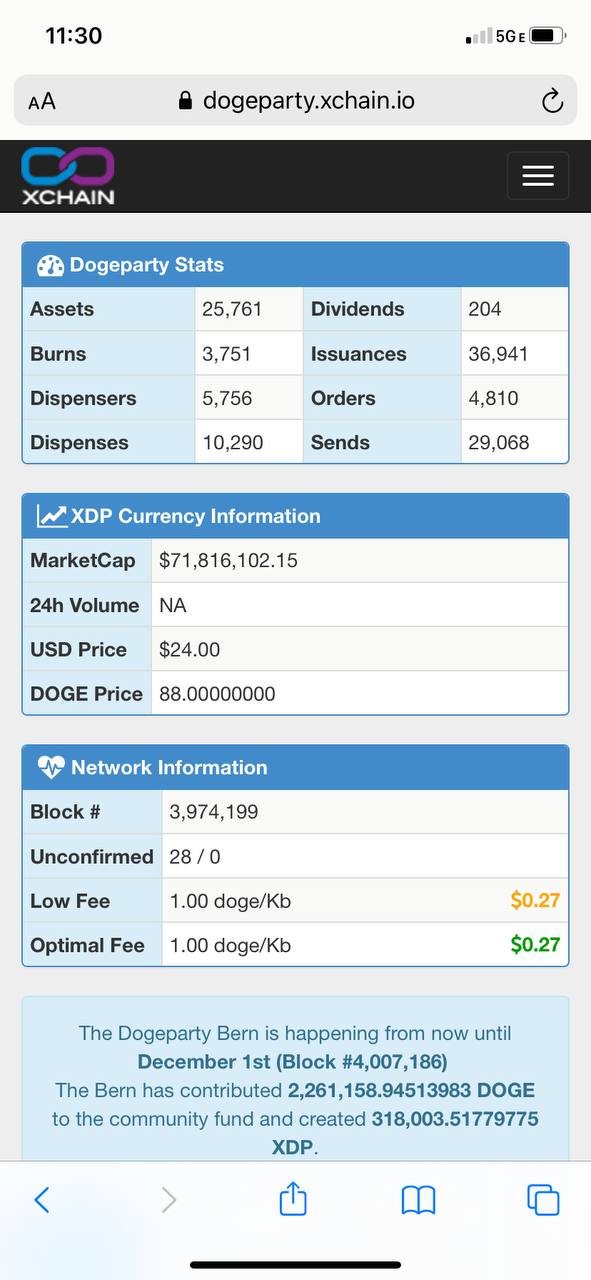Image resolution: width=591 pixels, height=1280 pixels.
Task: Tap the Burns stat row label
Action: pos(58,354)
